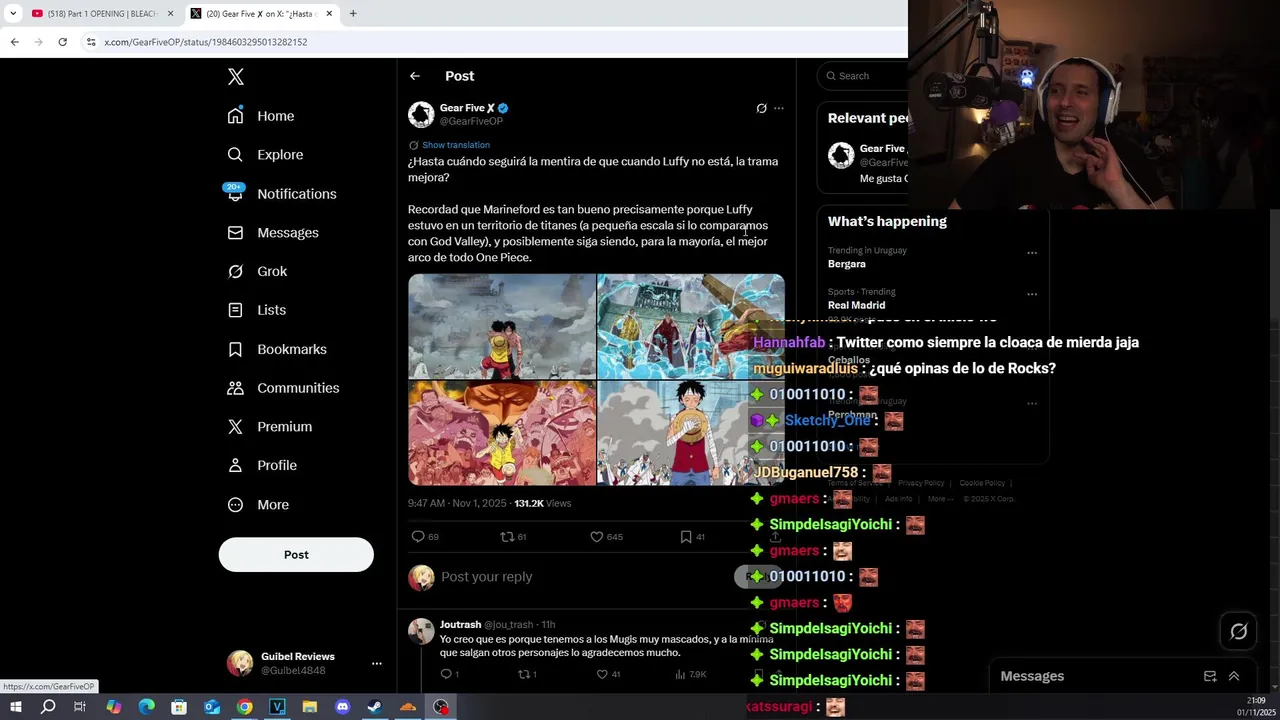Image resolution: width=1280 pixels, height=720 pixels.
Task: Open the post's three-dot options menu
Action: 779,108
